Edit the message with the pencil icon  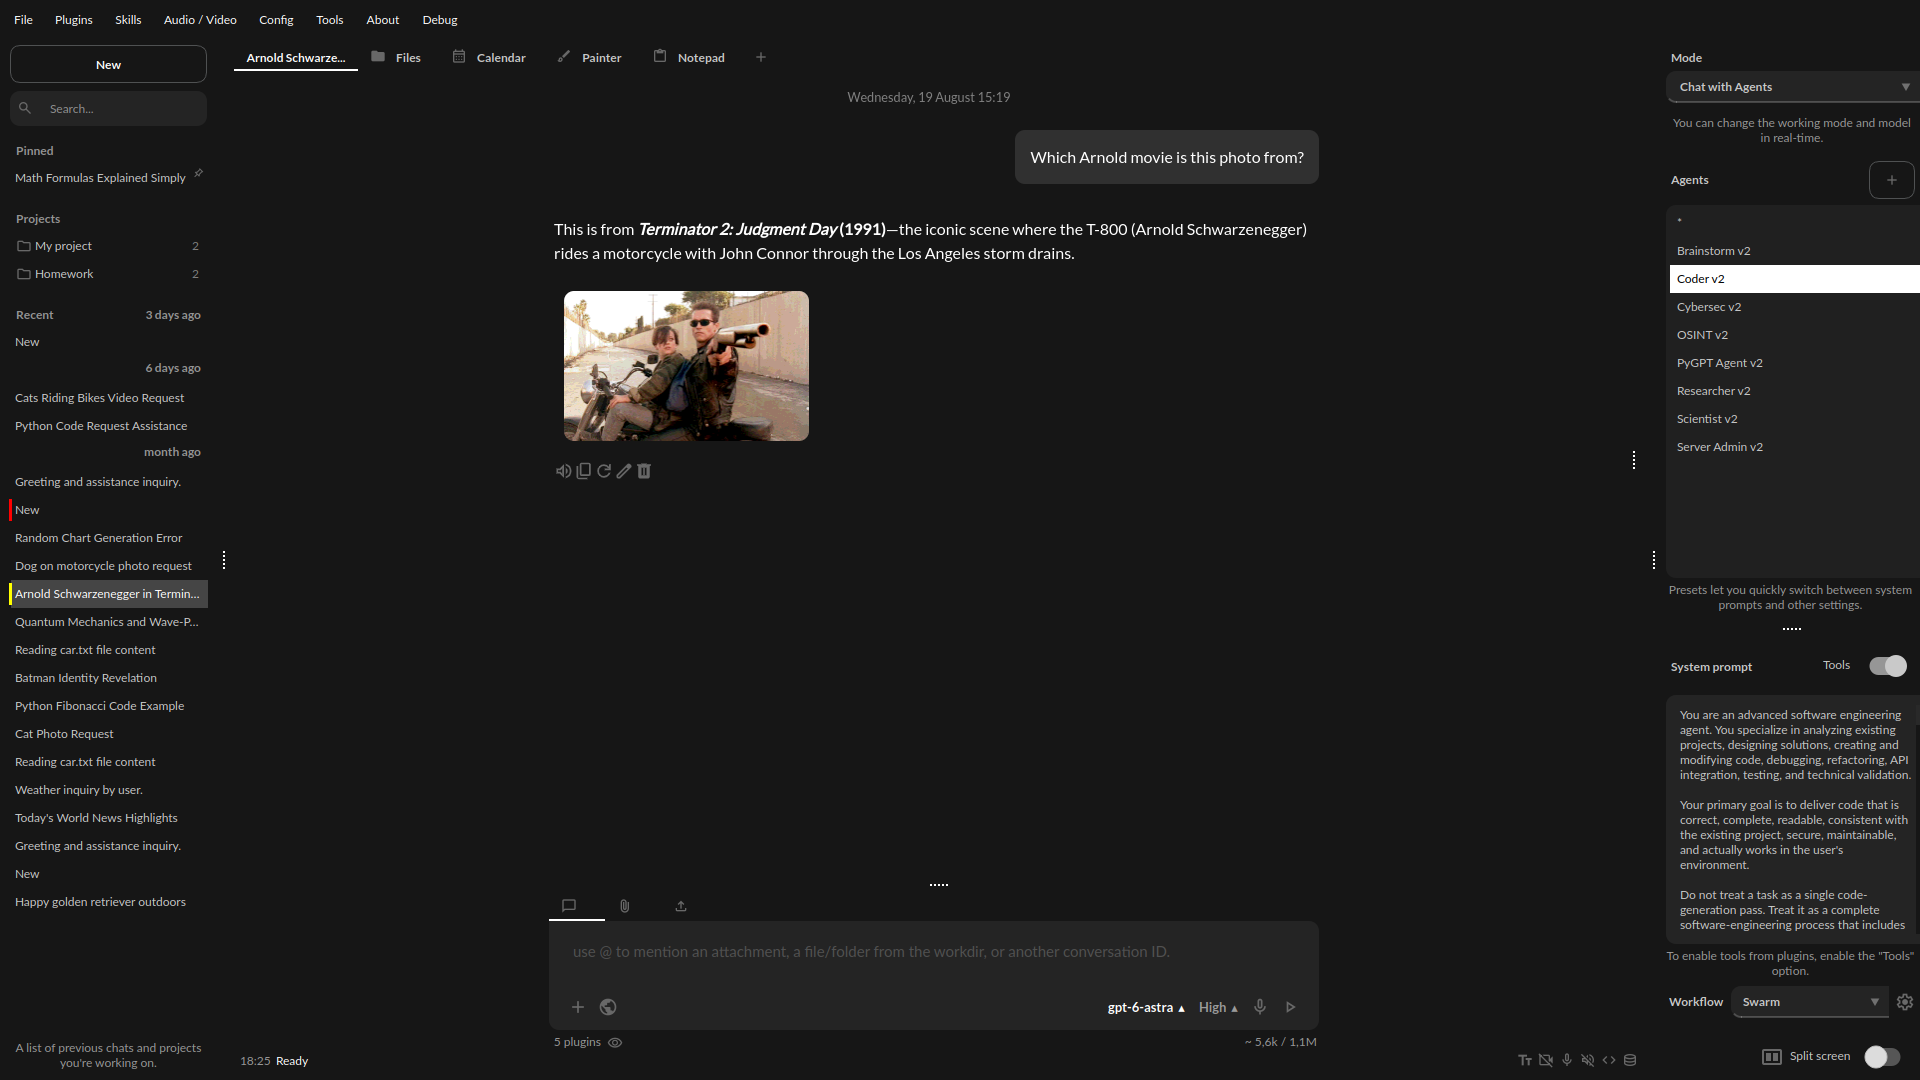click(x=624, y=471)
